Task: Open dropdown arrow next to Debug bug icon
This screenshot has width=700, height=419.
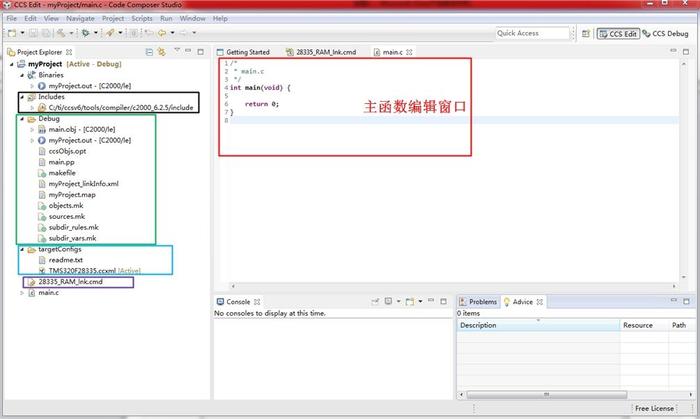Action: click(x=96, y=33)
